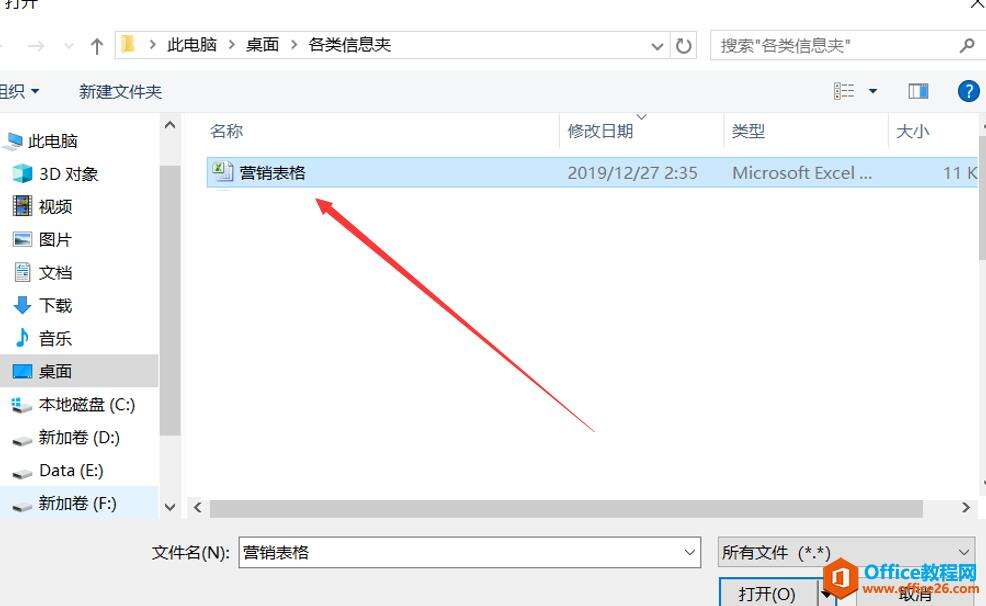986x606 pixels.
Task: Click the up-one-level arrow icon
Action: 96,45
